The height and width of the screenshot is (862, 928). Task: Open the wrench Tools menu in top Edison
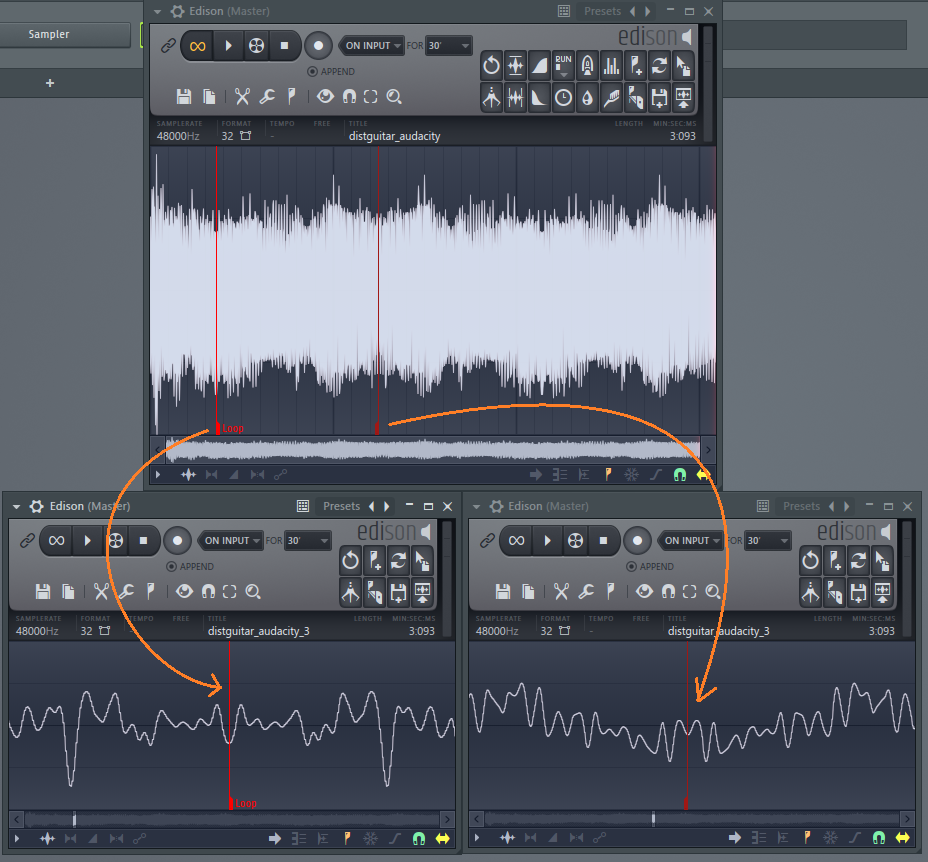click(267, 96)
